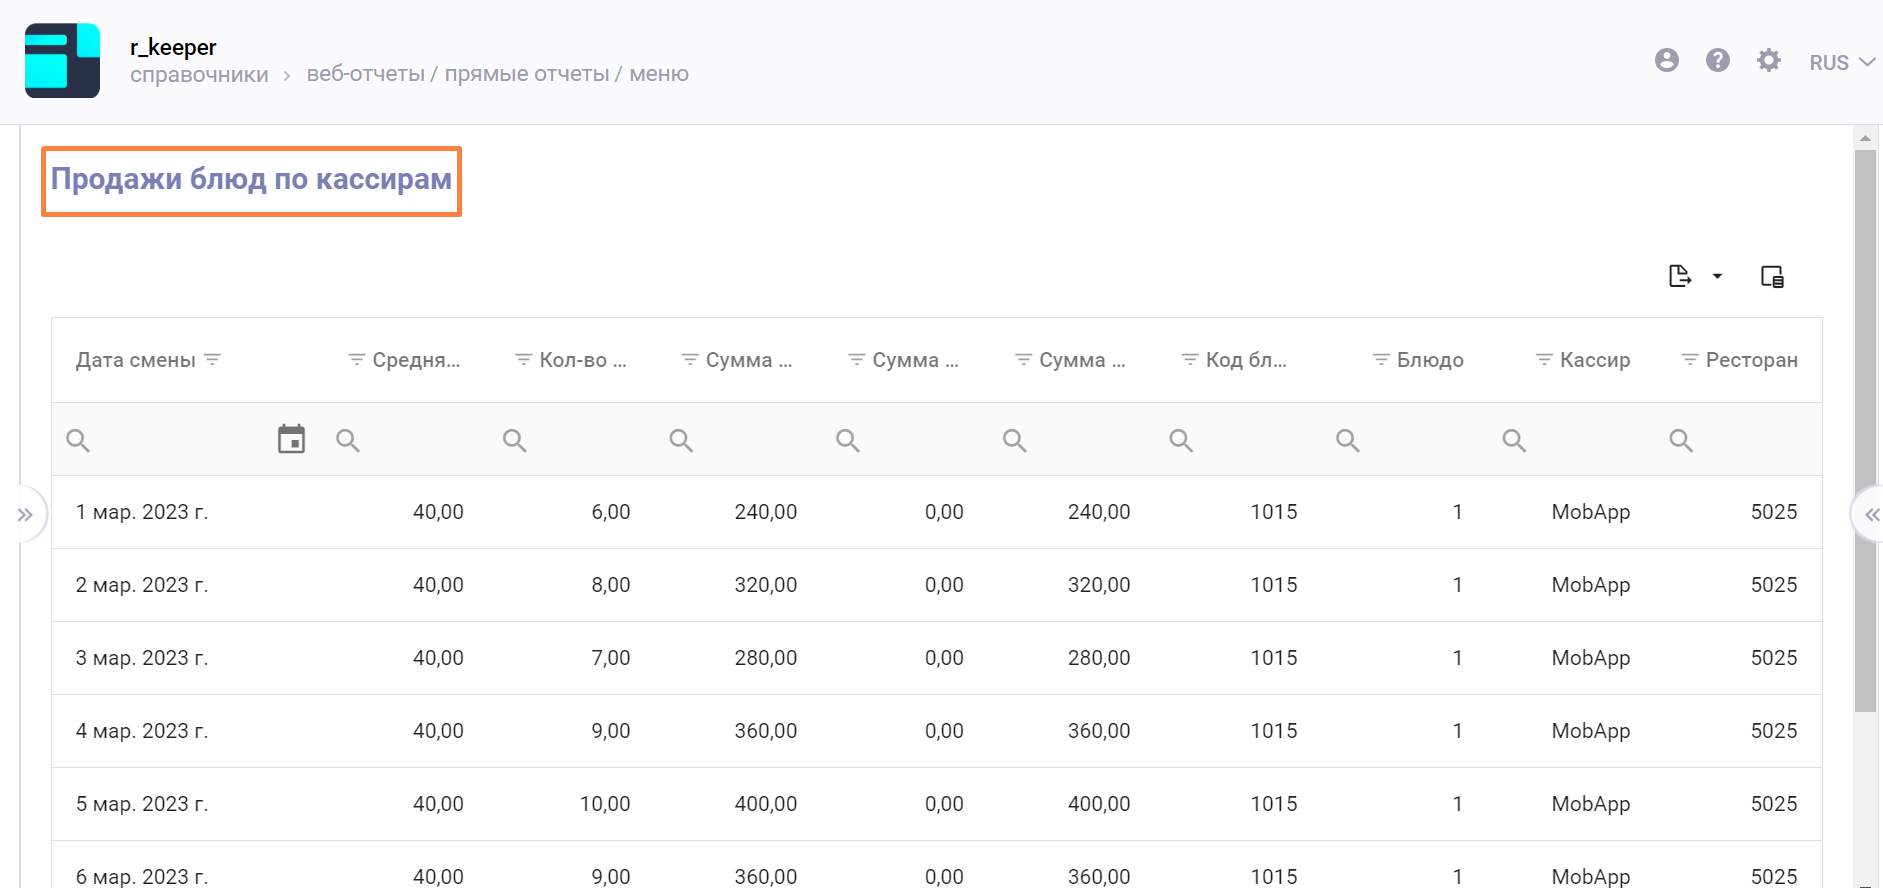This screenshot has height=888, width=1883.
Task: Go to веб-отчеты breadcrumb path
Action: (365, 74)
